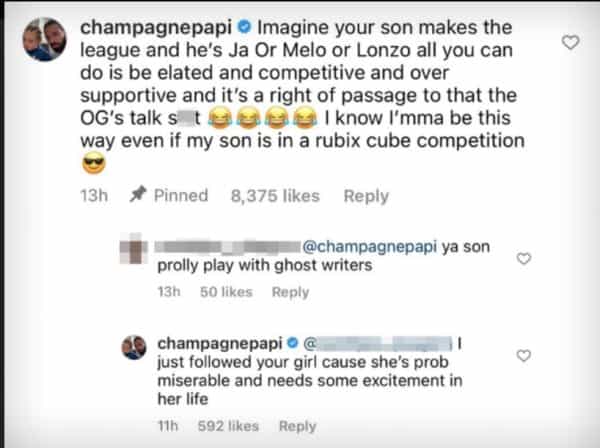Like the 'followed your girl' reply with the heart
This screenshot has height=448, width=600.
point(522,355)
